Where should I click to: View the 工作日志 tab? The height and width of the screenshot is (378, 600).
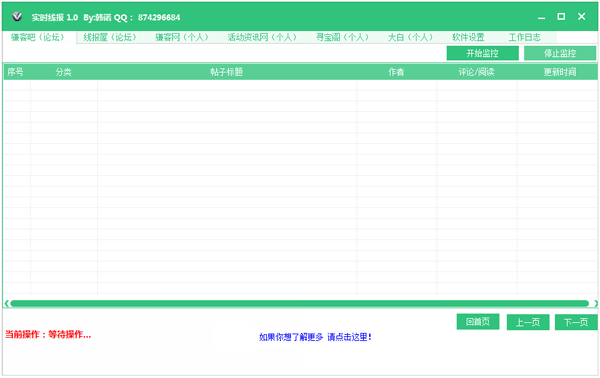tap(524, 37)
